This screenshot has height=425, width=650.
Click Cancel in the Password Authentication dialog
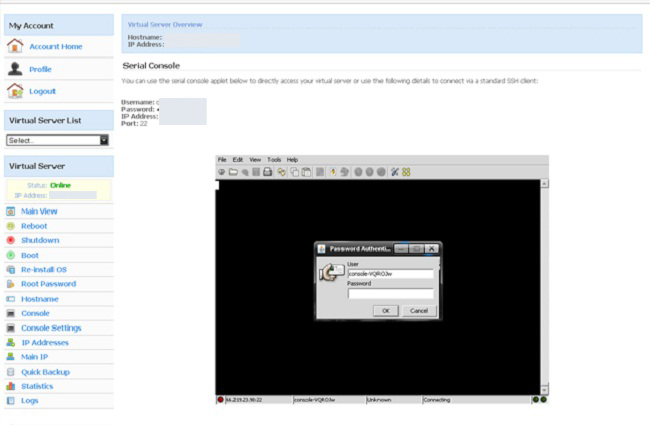419,311
